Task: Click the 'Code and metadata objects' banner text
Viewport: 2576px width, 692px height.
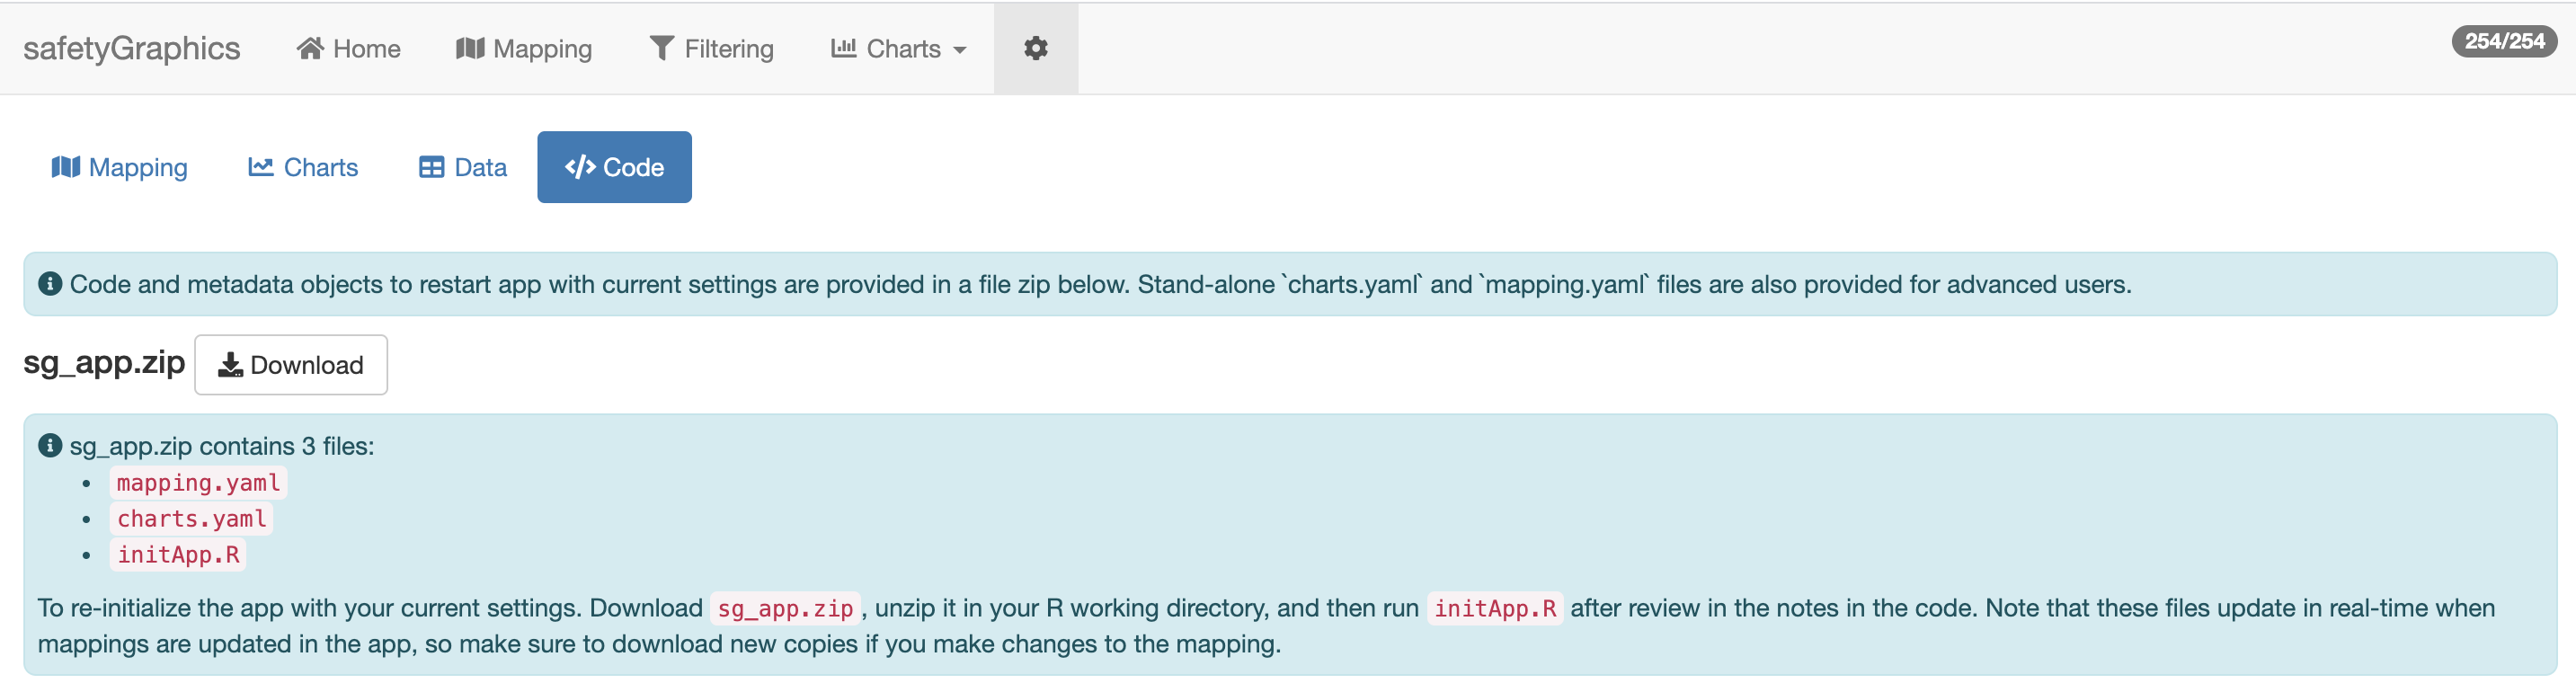Action: (1100, 285)
